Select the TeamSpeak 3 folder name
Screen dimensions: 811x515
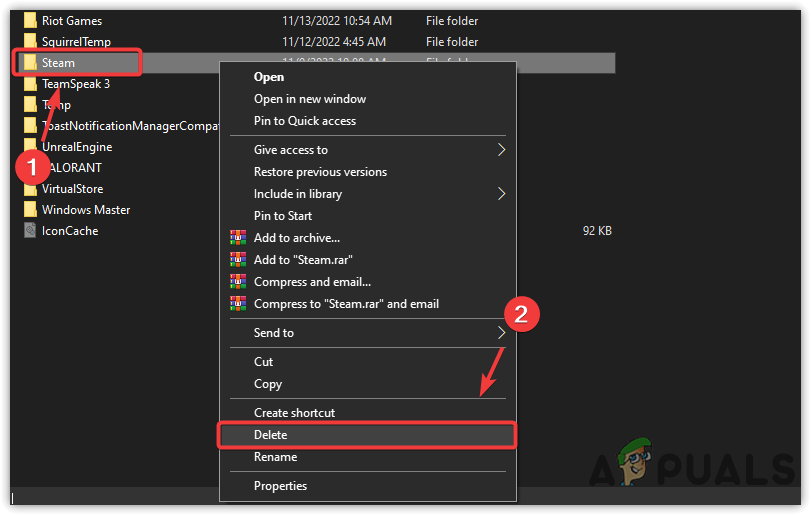pos(76,84)
